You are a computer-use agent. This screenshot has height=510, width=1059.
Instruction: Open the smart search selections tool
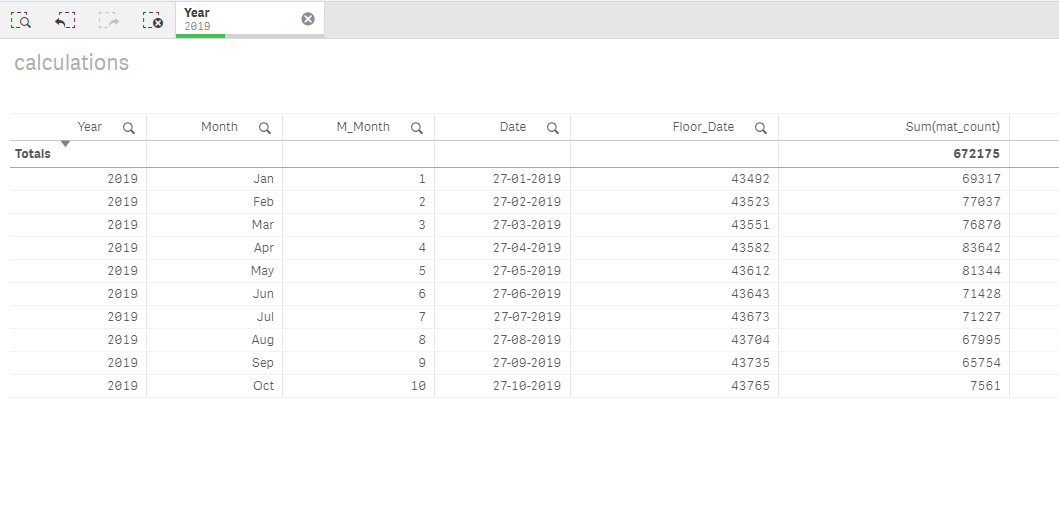(x=21, y=20)
